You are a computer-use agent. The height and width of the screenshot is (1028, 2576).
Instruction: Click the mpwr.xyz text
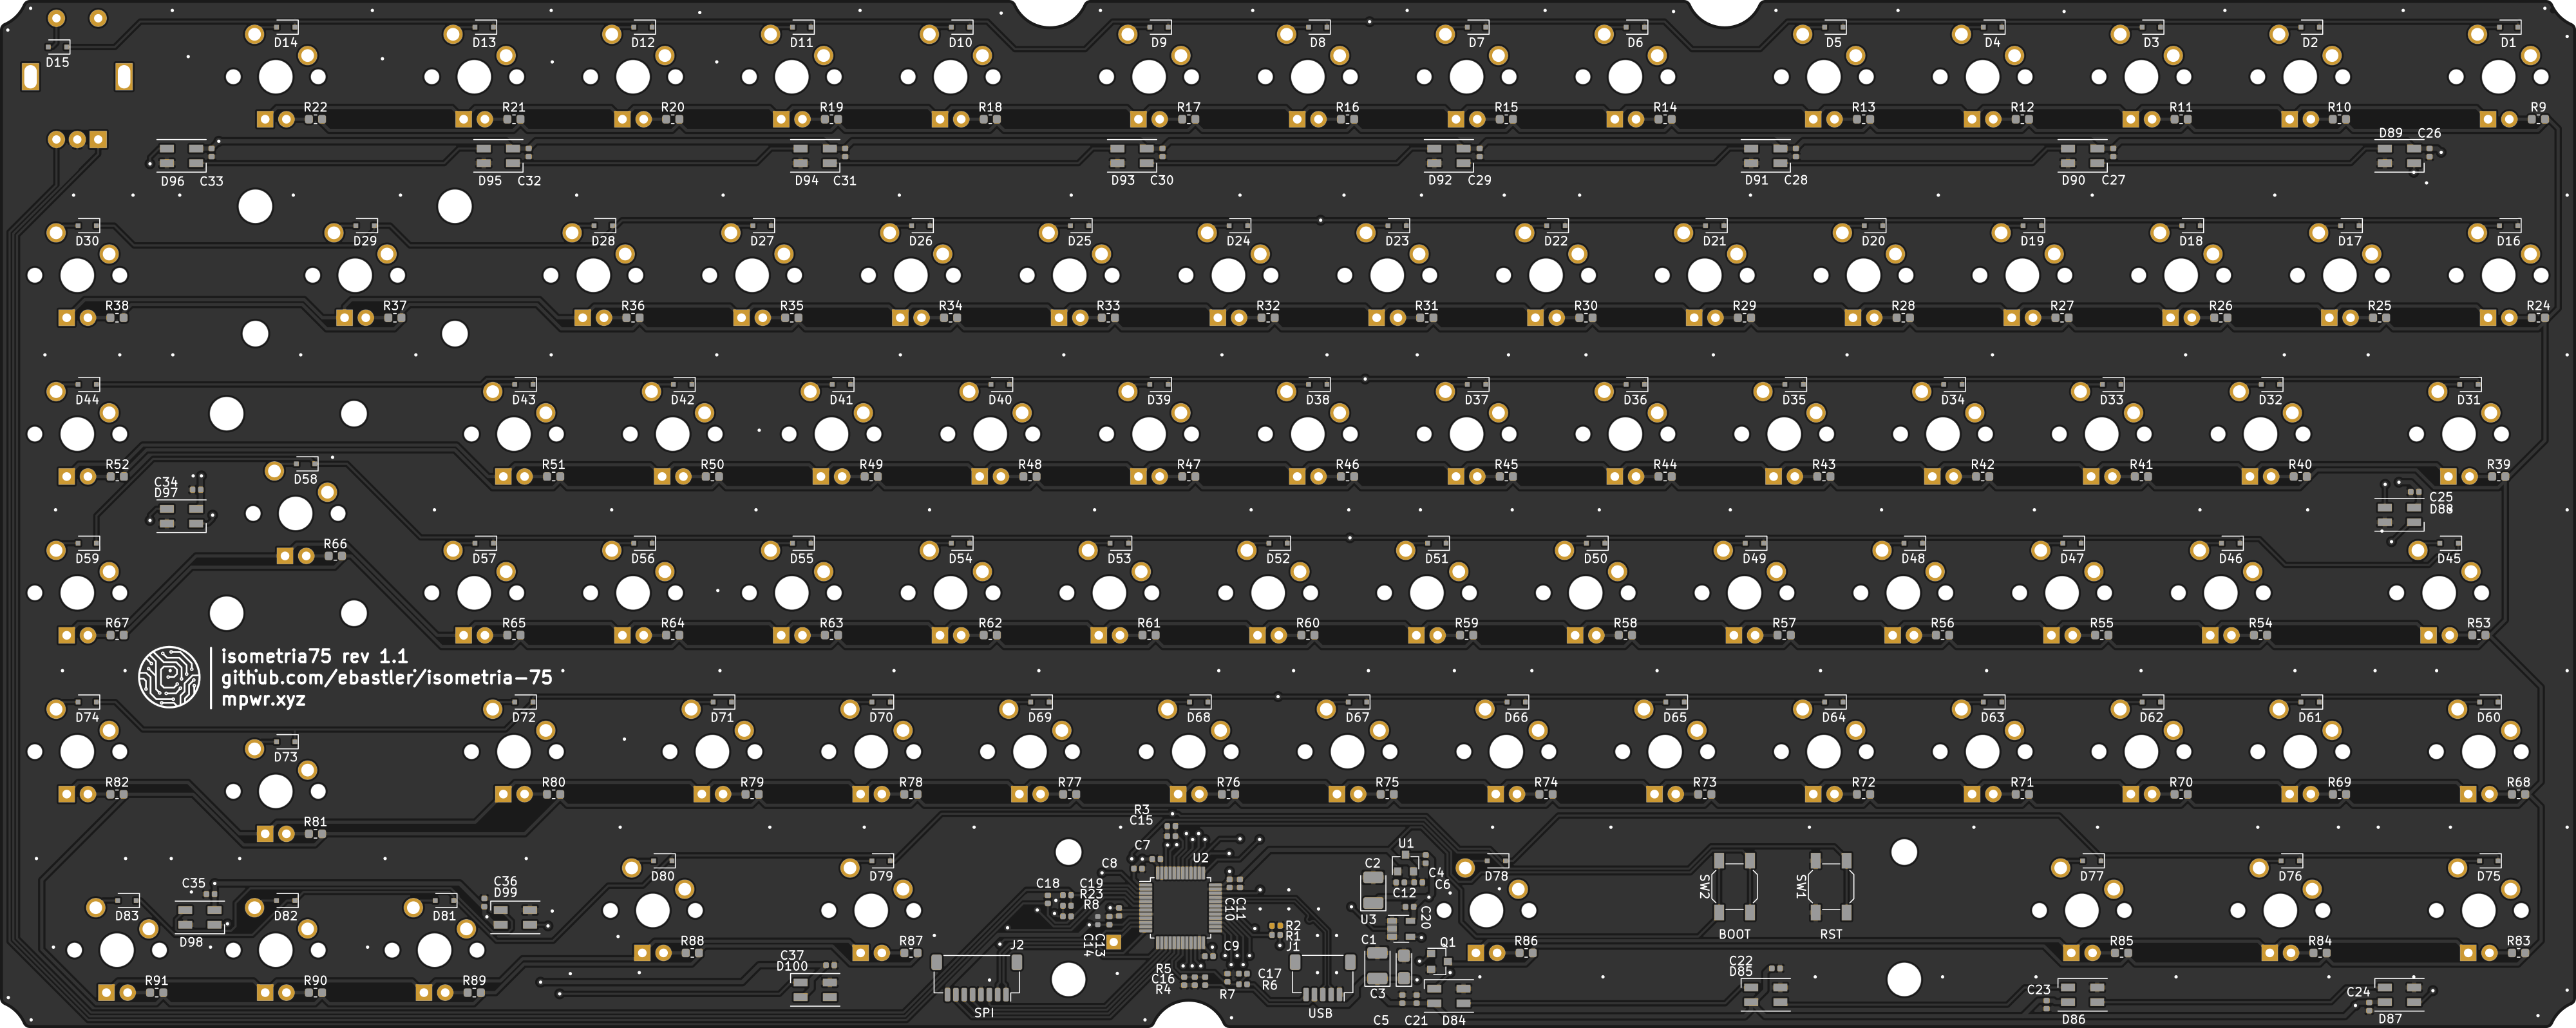tap(263, 699)
